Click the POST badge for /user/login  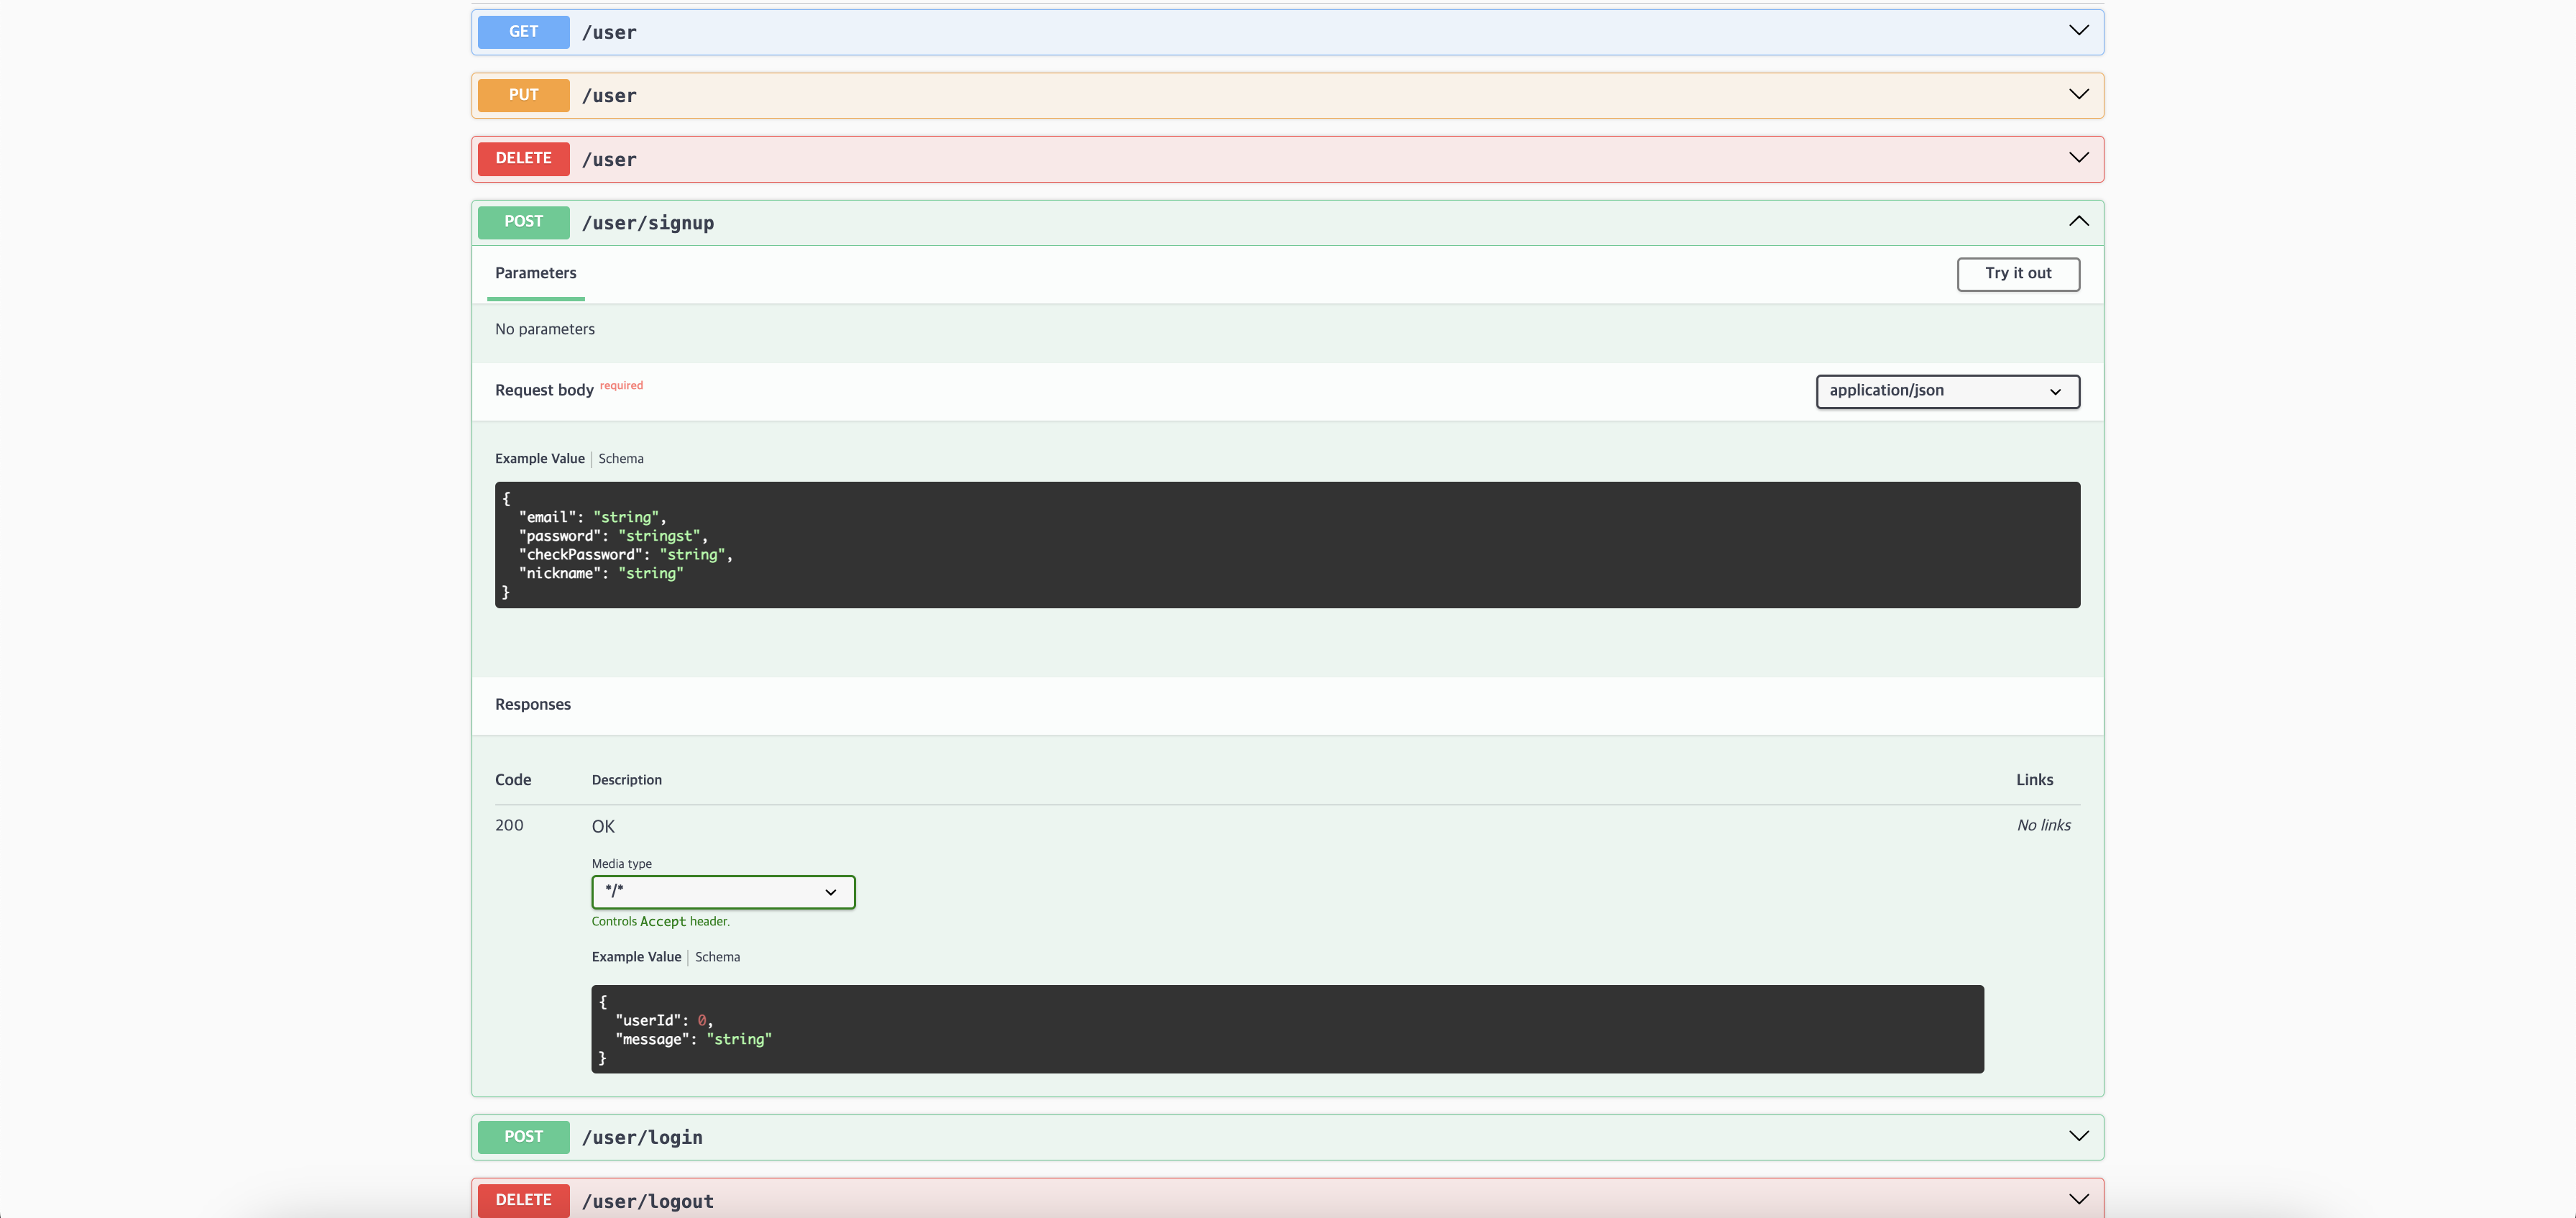pos(523,1137)
